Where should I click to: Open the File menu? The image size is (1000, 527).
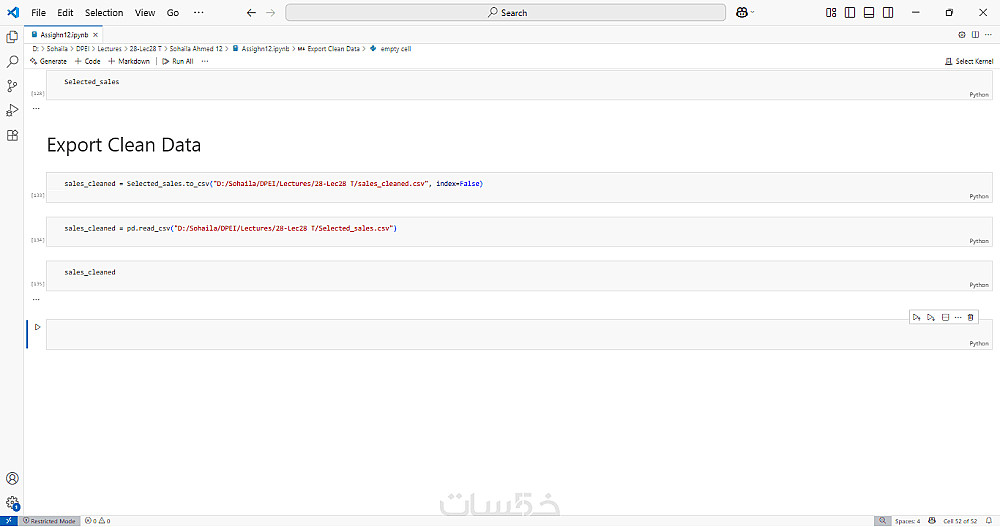38,12
